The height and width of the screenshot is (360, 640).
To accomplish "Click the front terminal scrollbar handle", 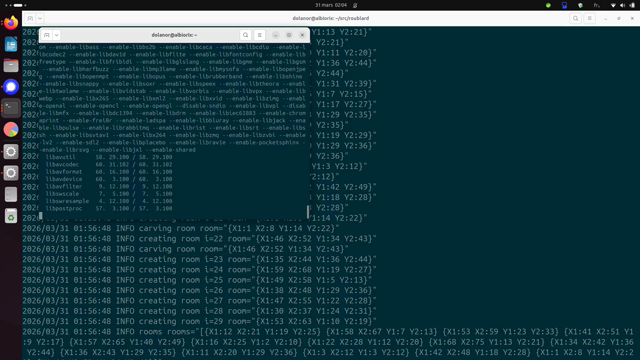I will tap(308, 212).
